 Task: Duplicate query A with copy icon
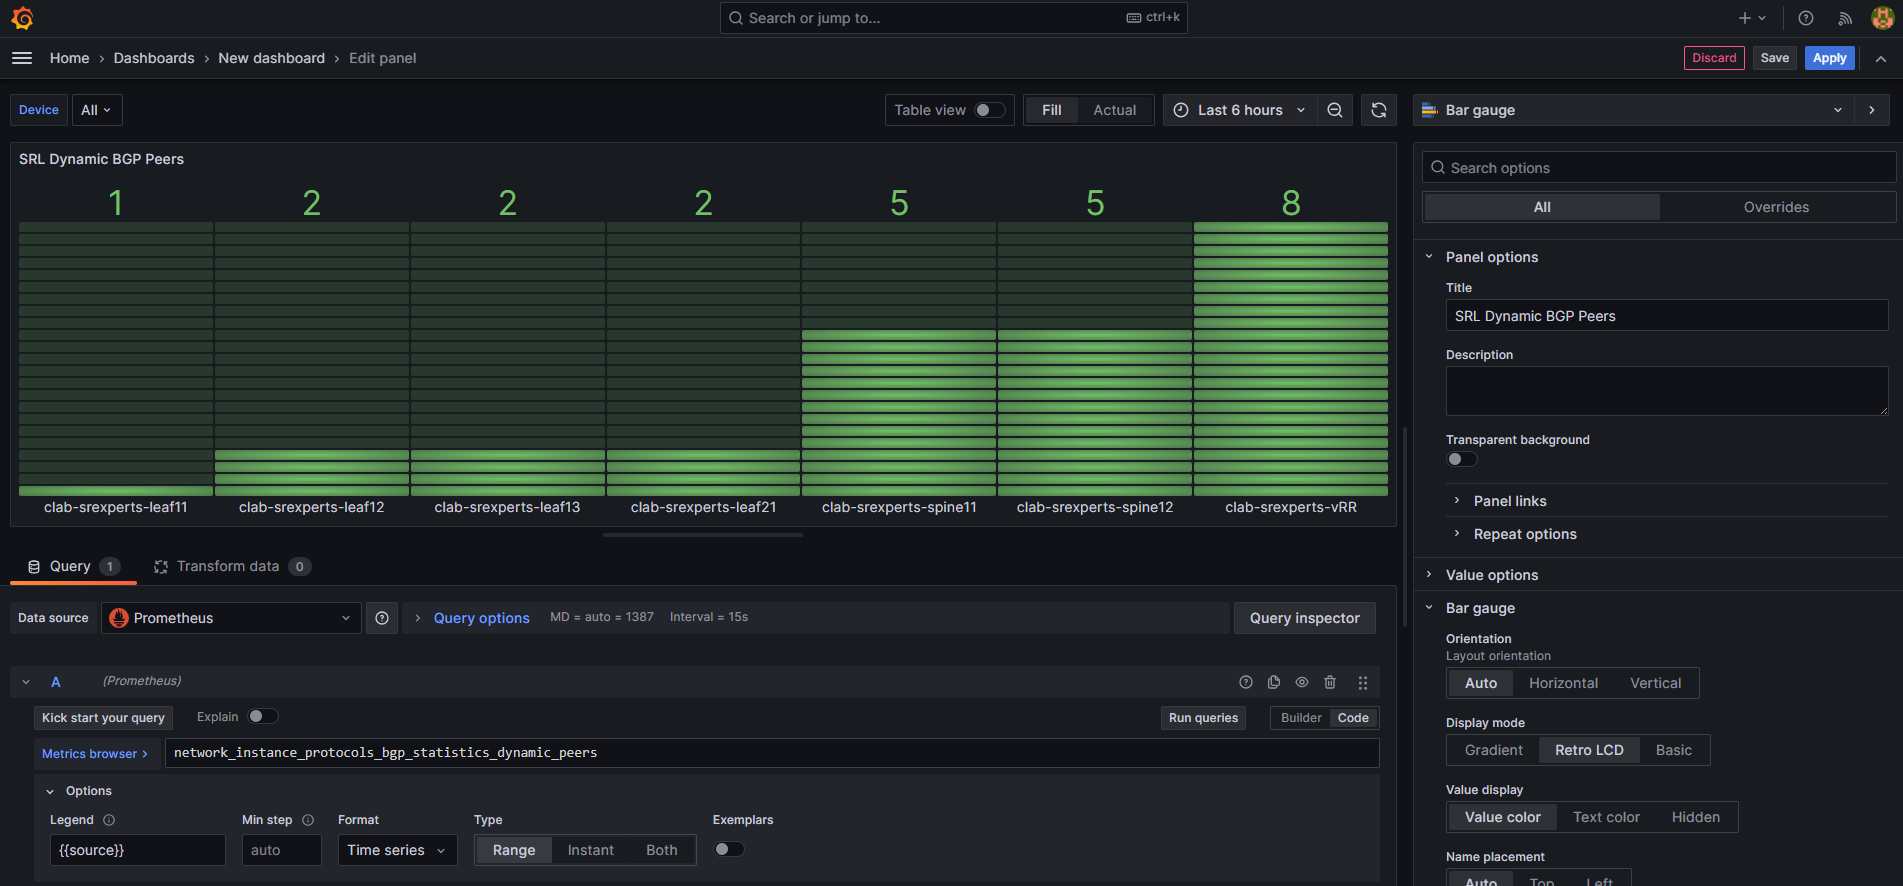tap(1274, 682)
